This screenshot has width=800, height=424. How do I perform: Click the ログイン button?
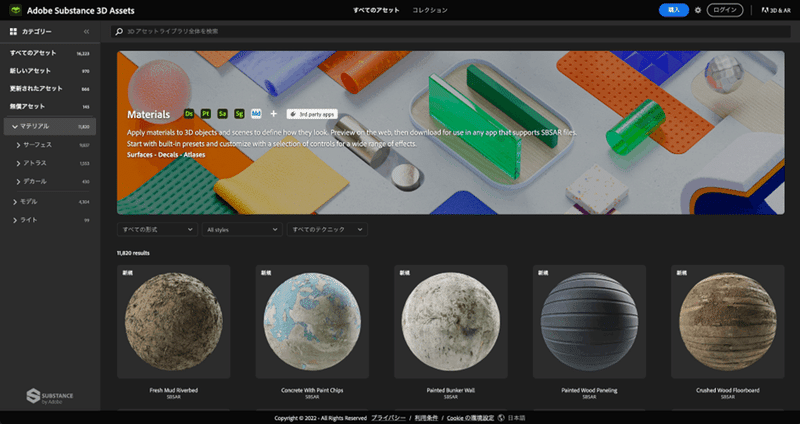click(724, 10)
